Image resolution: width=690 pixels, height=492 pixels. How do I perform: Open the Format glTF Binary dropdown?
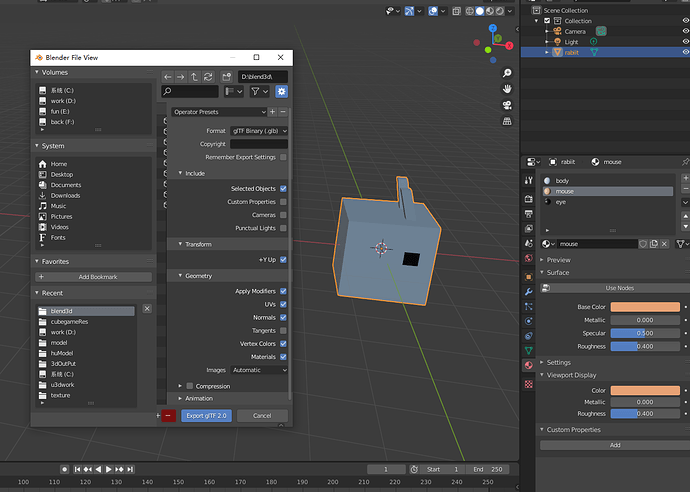click(258, 131)
